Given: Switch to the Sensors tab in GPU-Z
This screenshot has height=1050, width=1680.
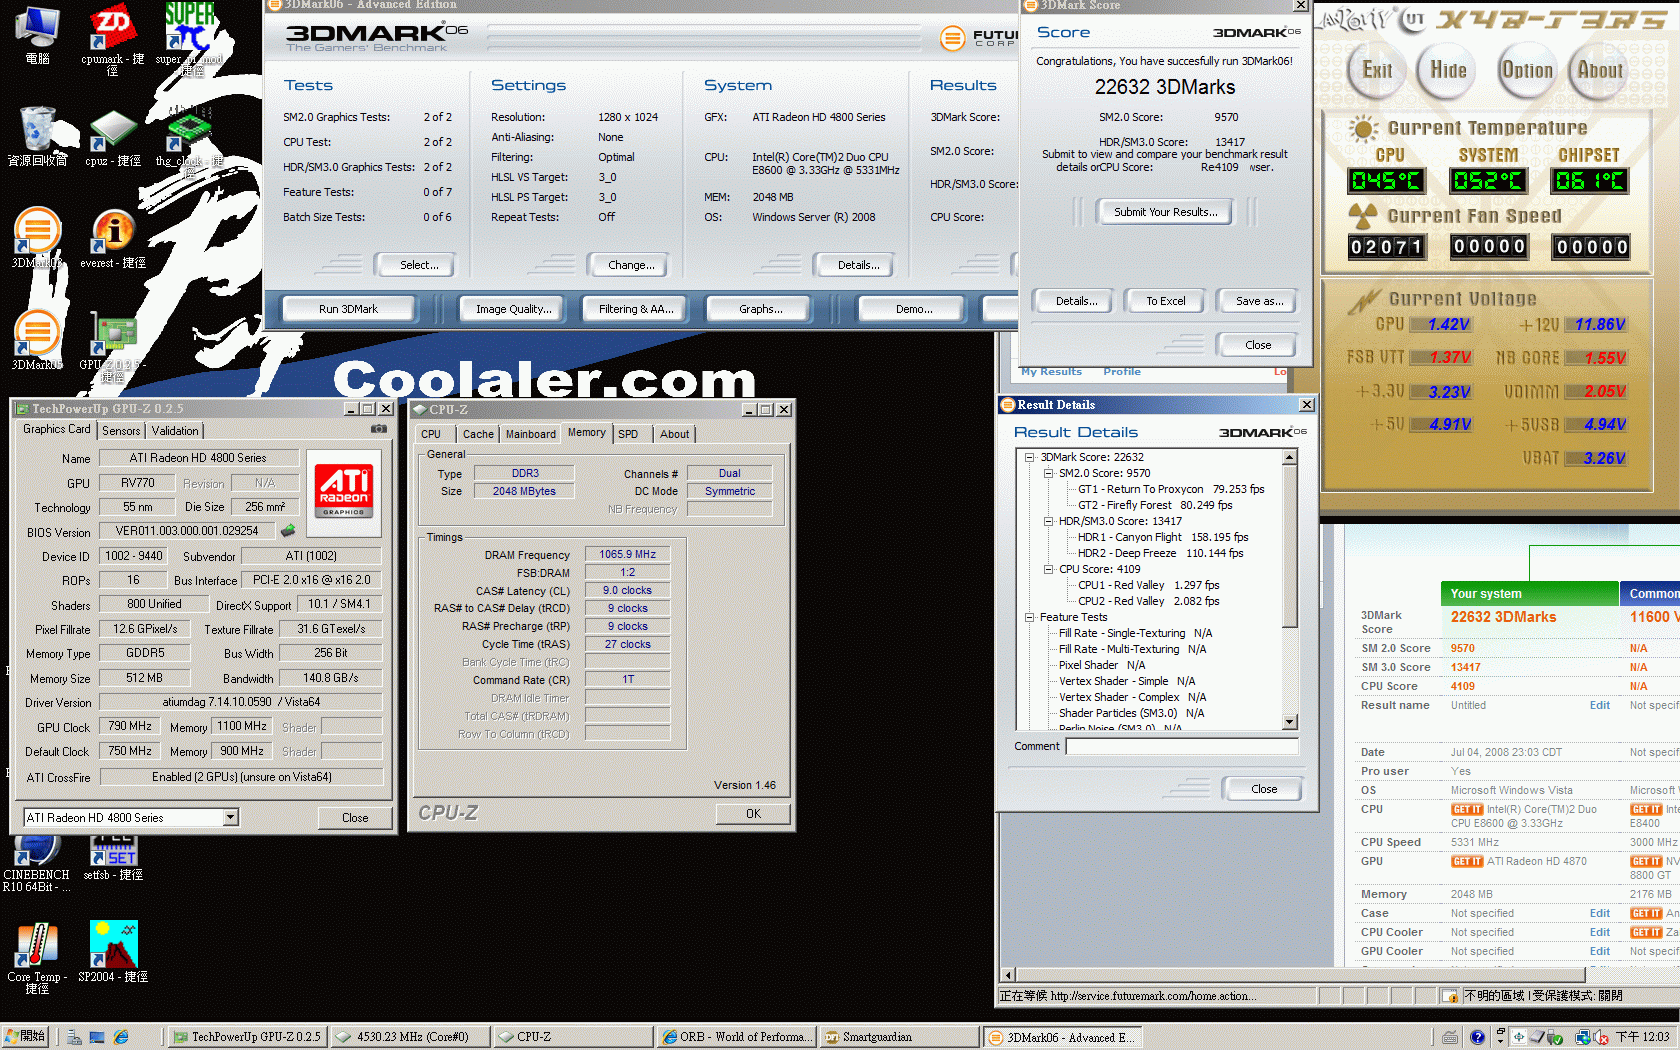Looking at the screenshot, I should click(121, 431).
